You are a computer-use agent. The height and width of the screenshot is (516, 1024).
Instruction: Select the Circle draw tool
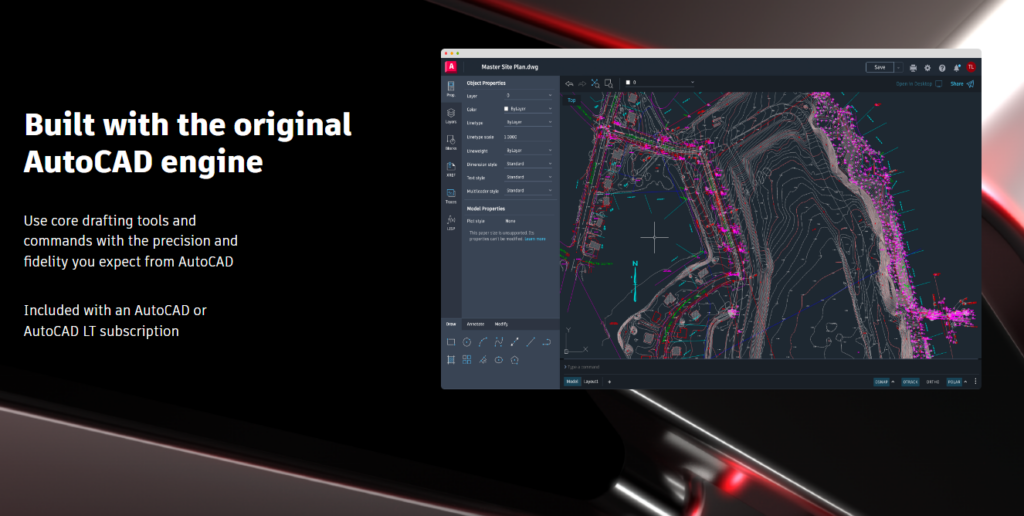[467, 342]
